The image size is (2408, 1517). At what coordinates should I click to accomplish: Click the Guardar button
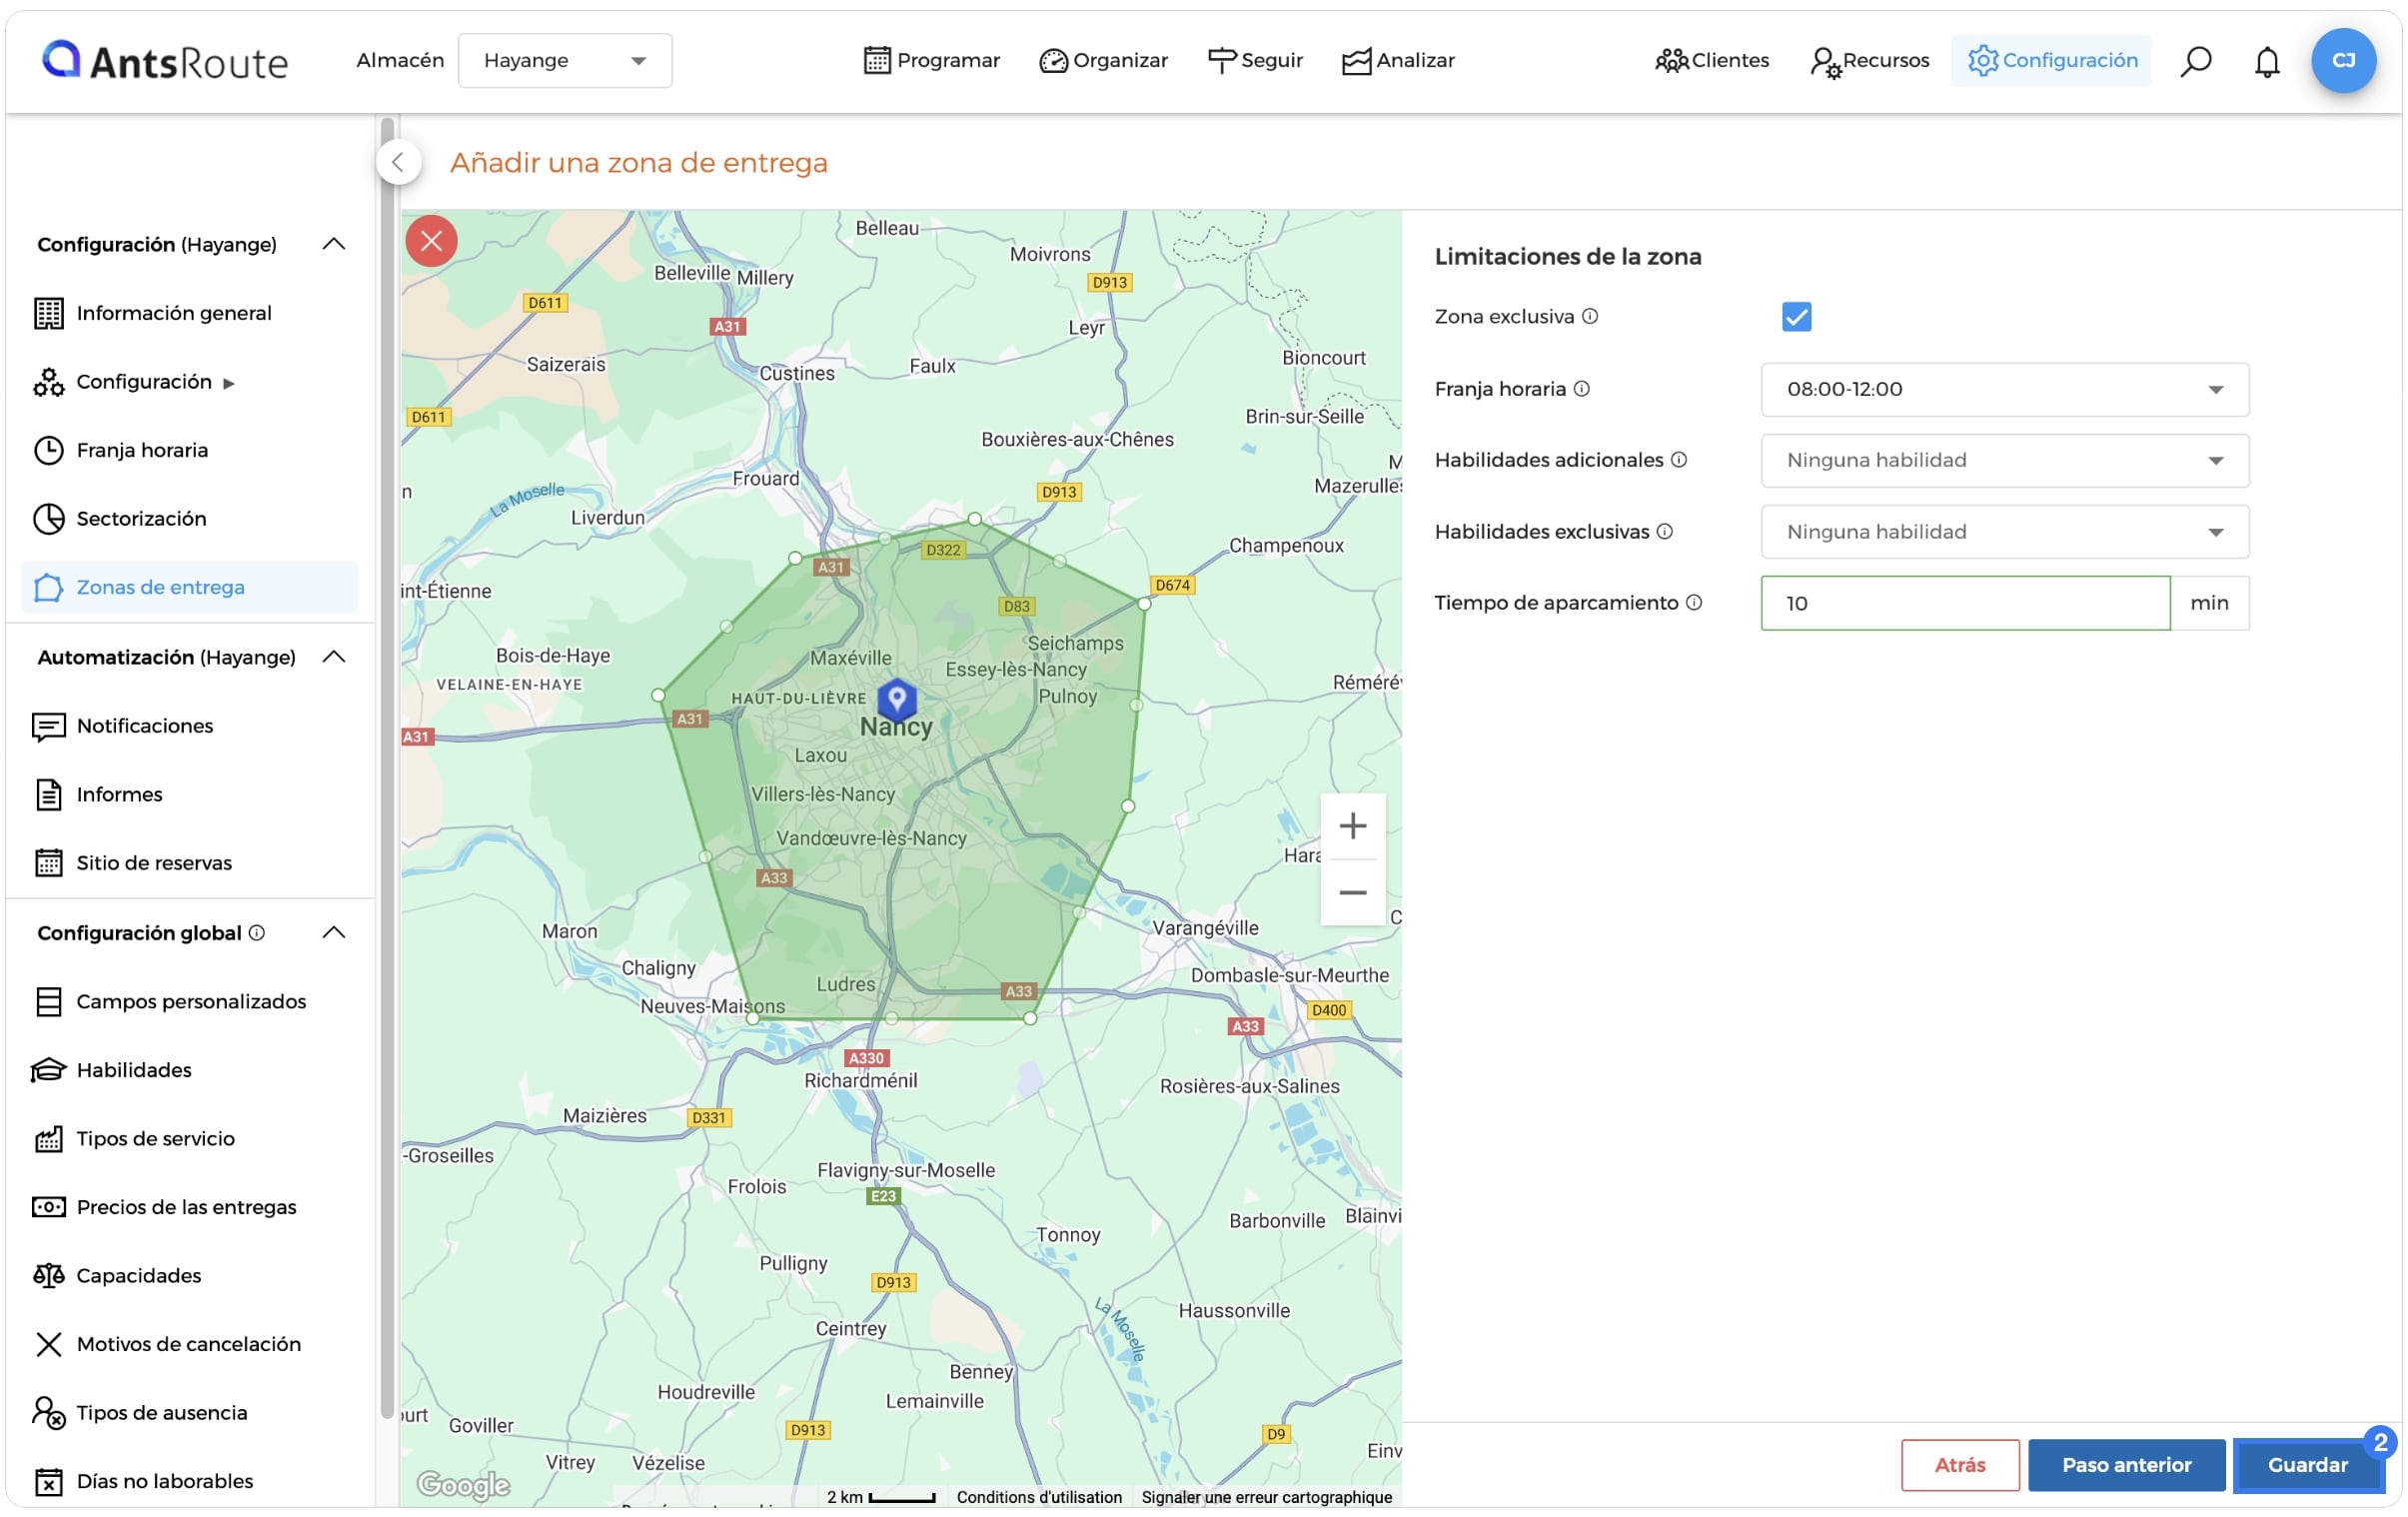click(x=2307, y=1464)
